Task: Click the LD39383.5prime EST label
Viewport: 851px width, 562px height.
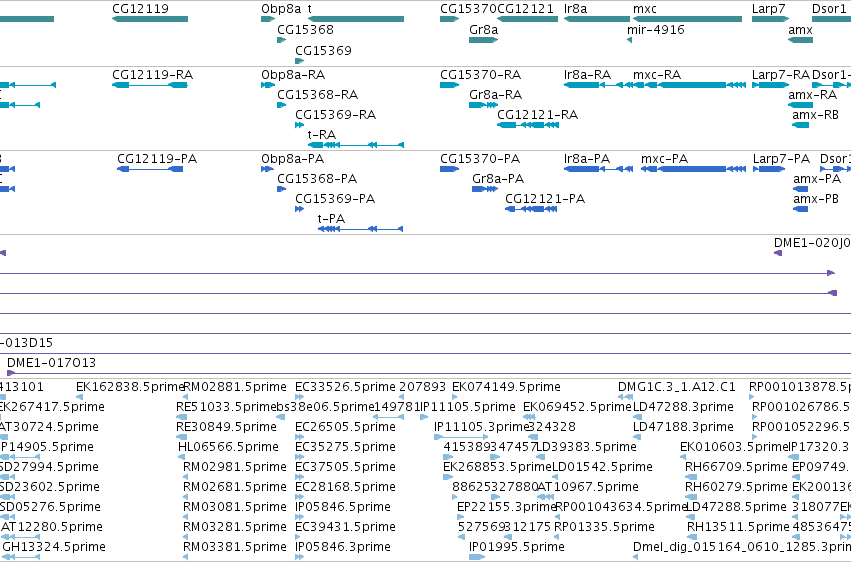Action: (586, 447)
